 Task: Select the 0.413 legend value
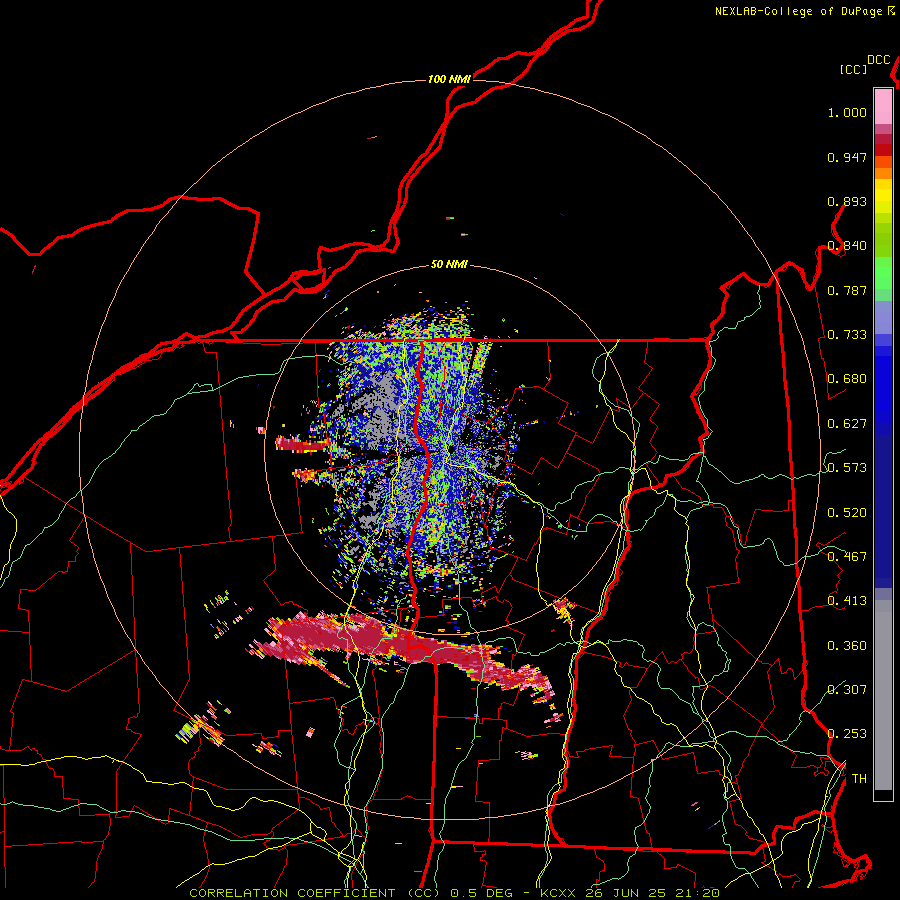tap(847, 601)
